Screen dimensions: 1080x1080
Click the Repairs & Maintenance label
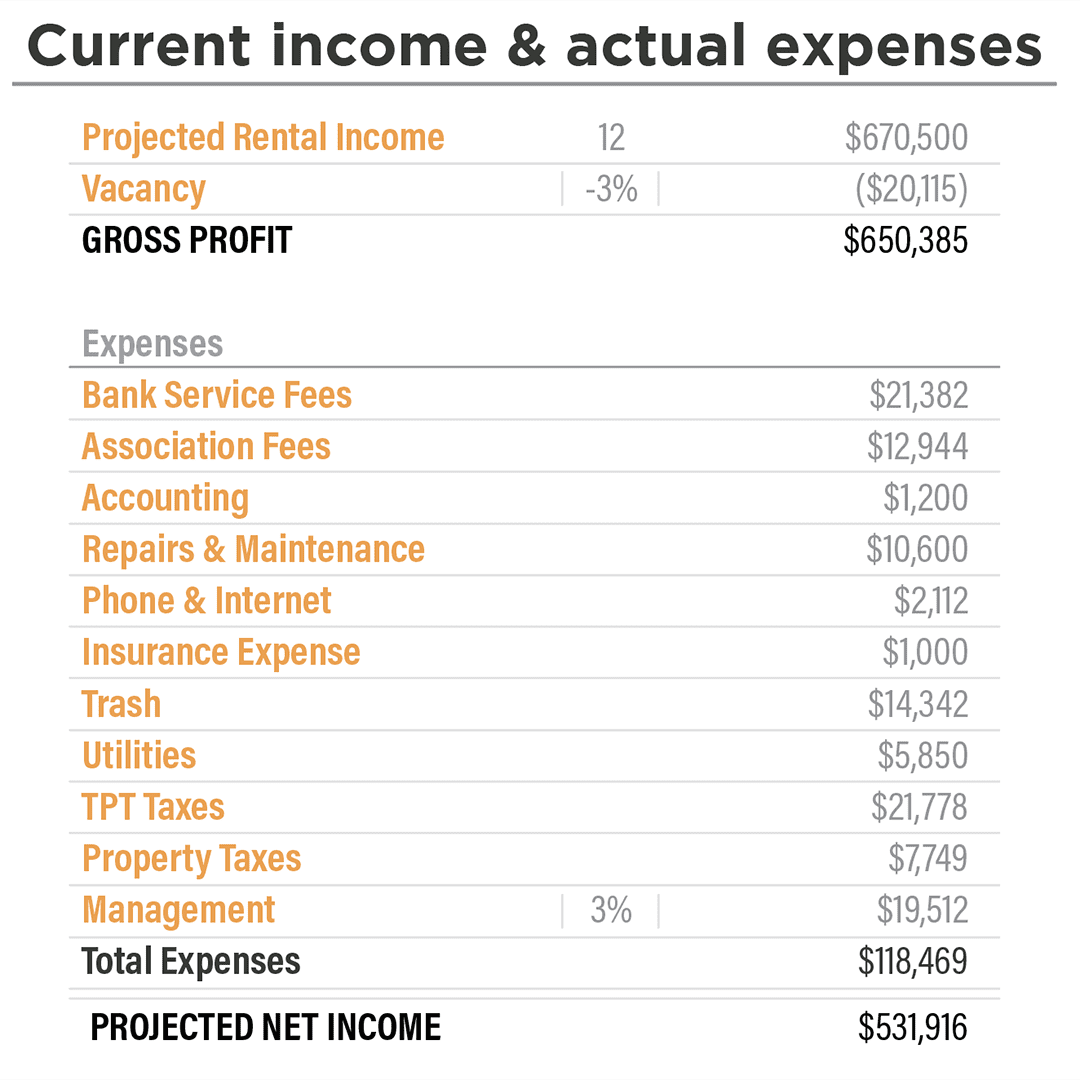253,550
